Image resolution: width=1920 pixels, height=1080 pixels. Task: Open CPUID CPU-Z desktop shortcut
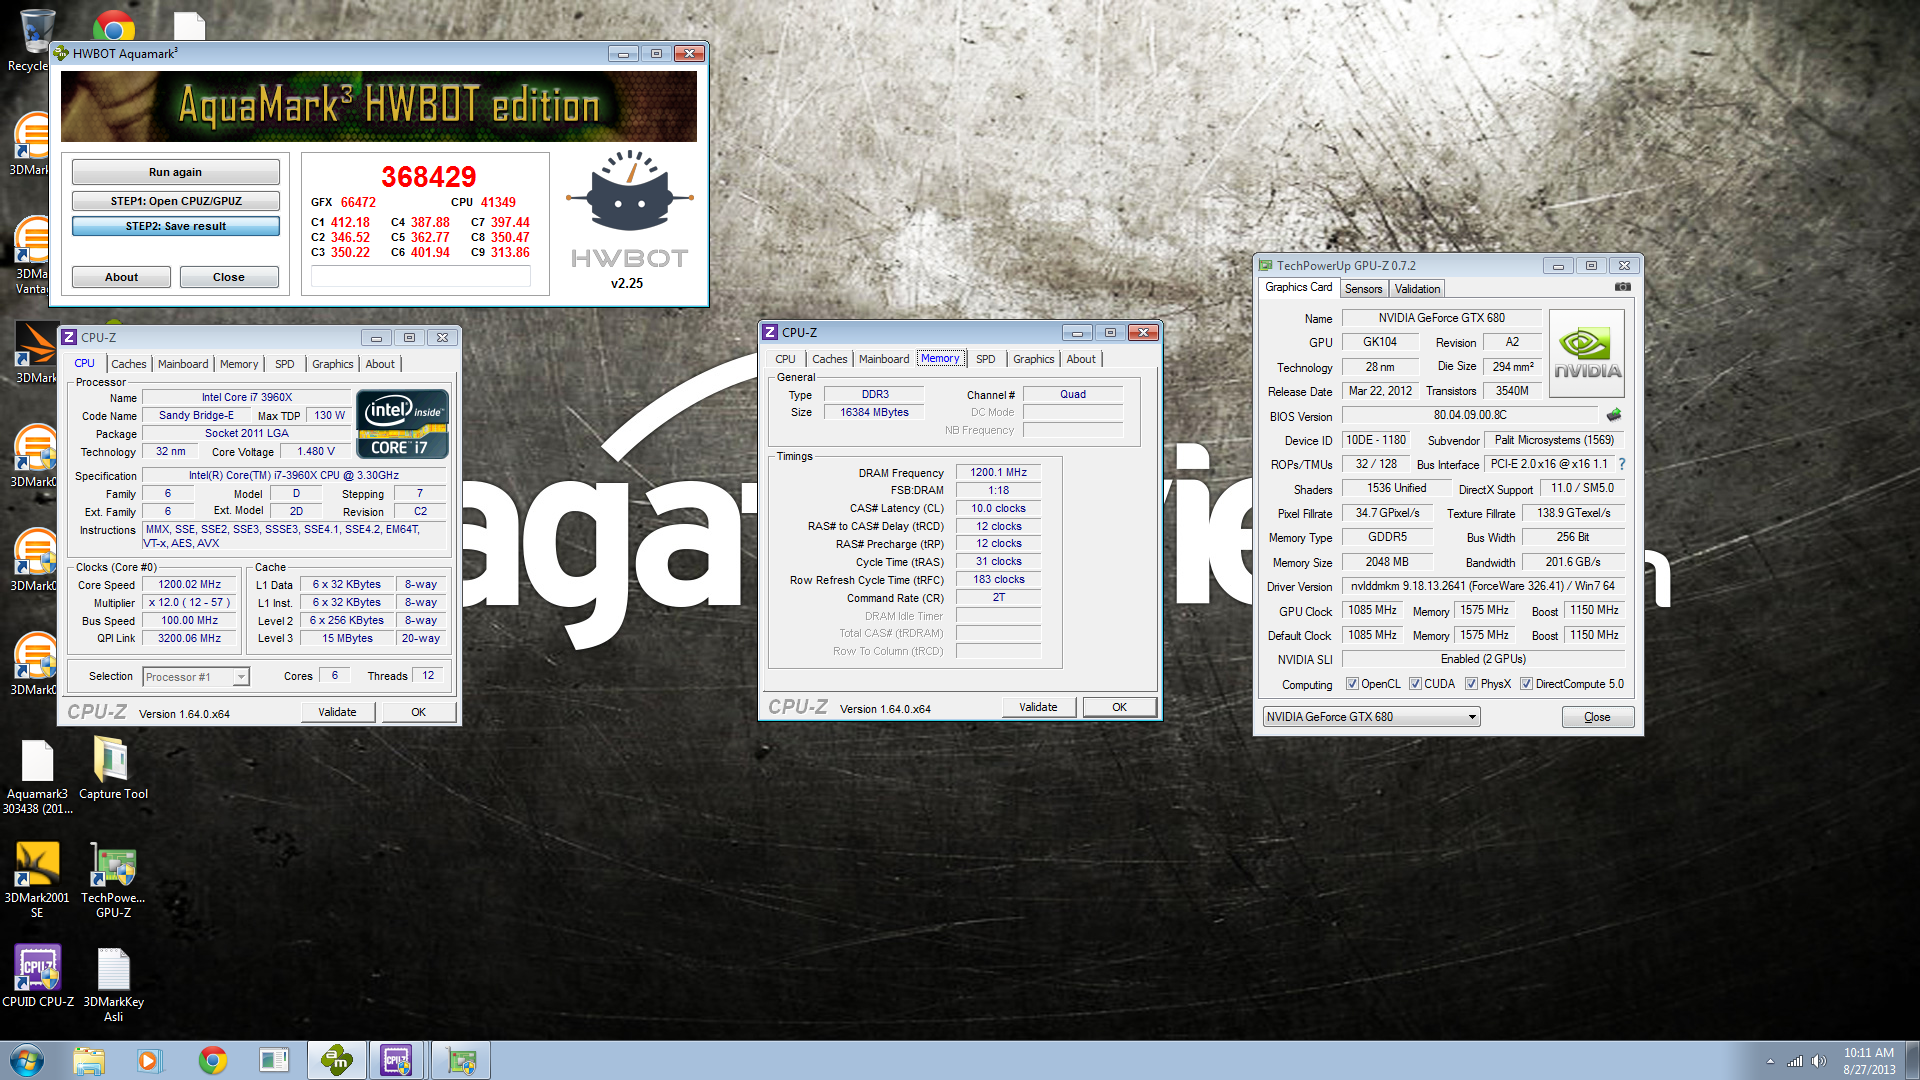click(37, 976)
